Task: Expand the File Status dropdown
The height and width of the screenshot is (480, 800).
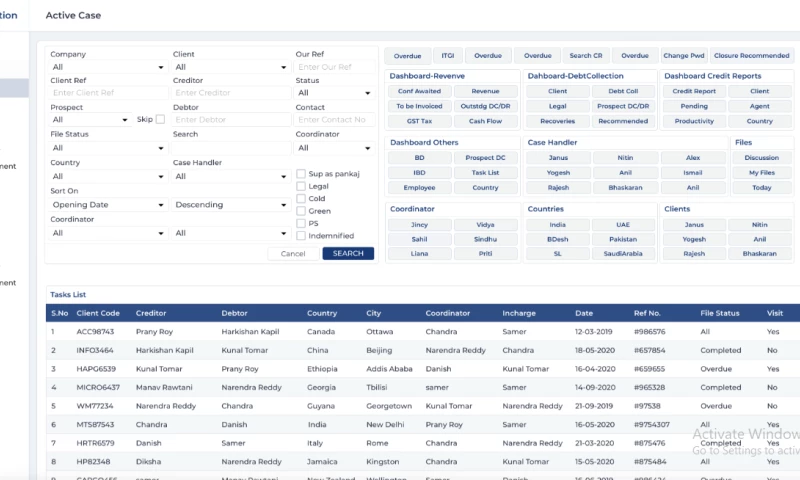Action: coord(108,148)
